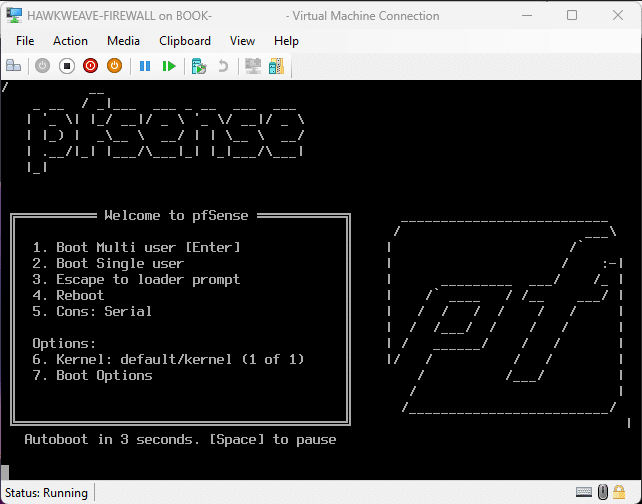Open the Help menu
The width and height of the screenshot is (642, 504).
[x=286, y=41]
